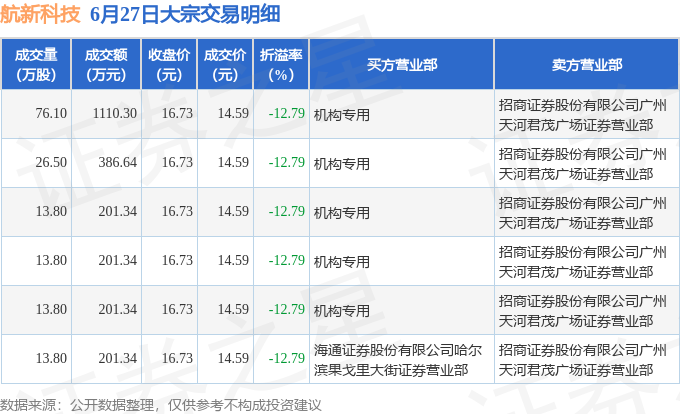
Task: Select the 折溢率(%) column header
Action: [x=281, y=65]
